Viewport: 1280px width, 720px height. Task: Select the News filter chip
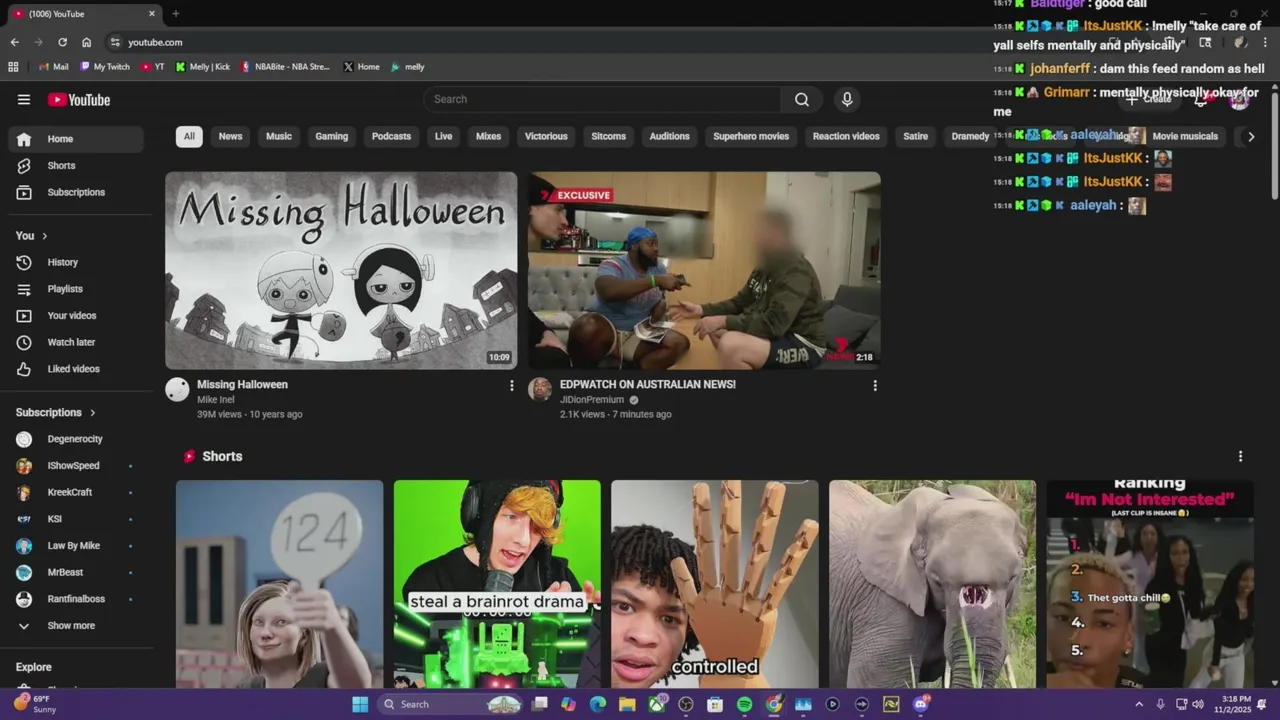tap(230, 137)
